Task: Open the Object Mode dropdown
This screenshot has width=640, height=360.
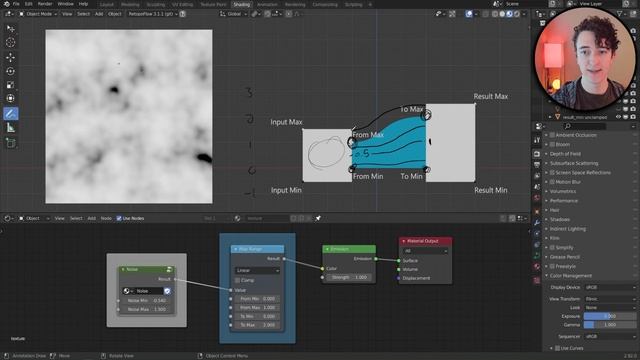Action: click(x=38, y=14)
